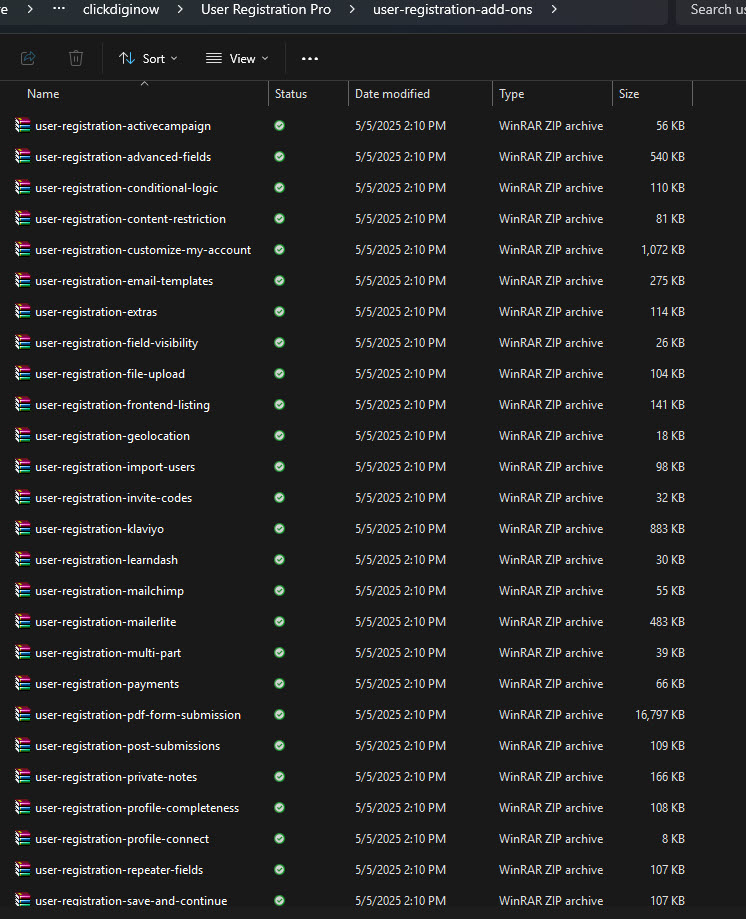Click into the Search box
This screenshot has height=919, width=746.
click(x=712, y=9)
